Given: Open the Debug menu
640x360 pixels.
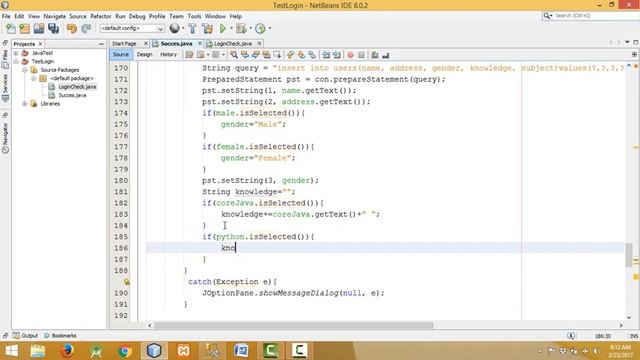Looking at the screenshot, I should tap(137, 16).
